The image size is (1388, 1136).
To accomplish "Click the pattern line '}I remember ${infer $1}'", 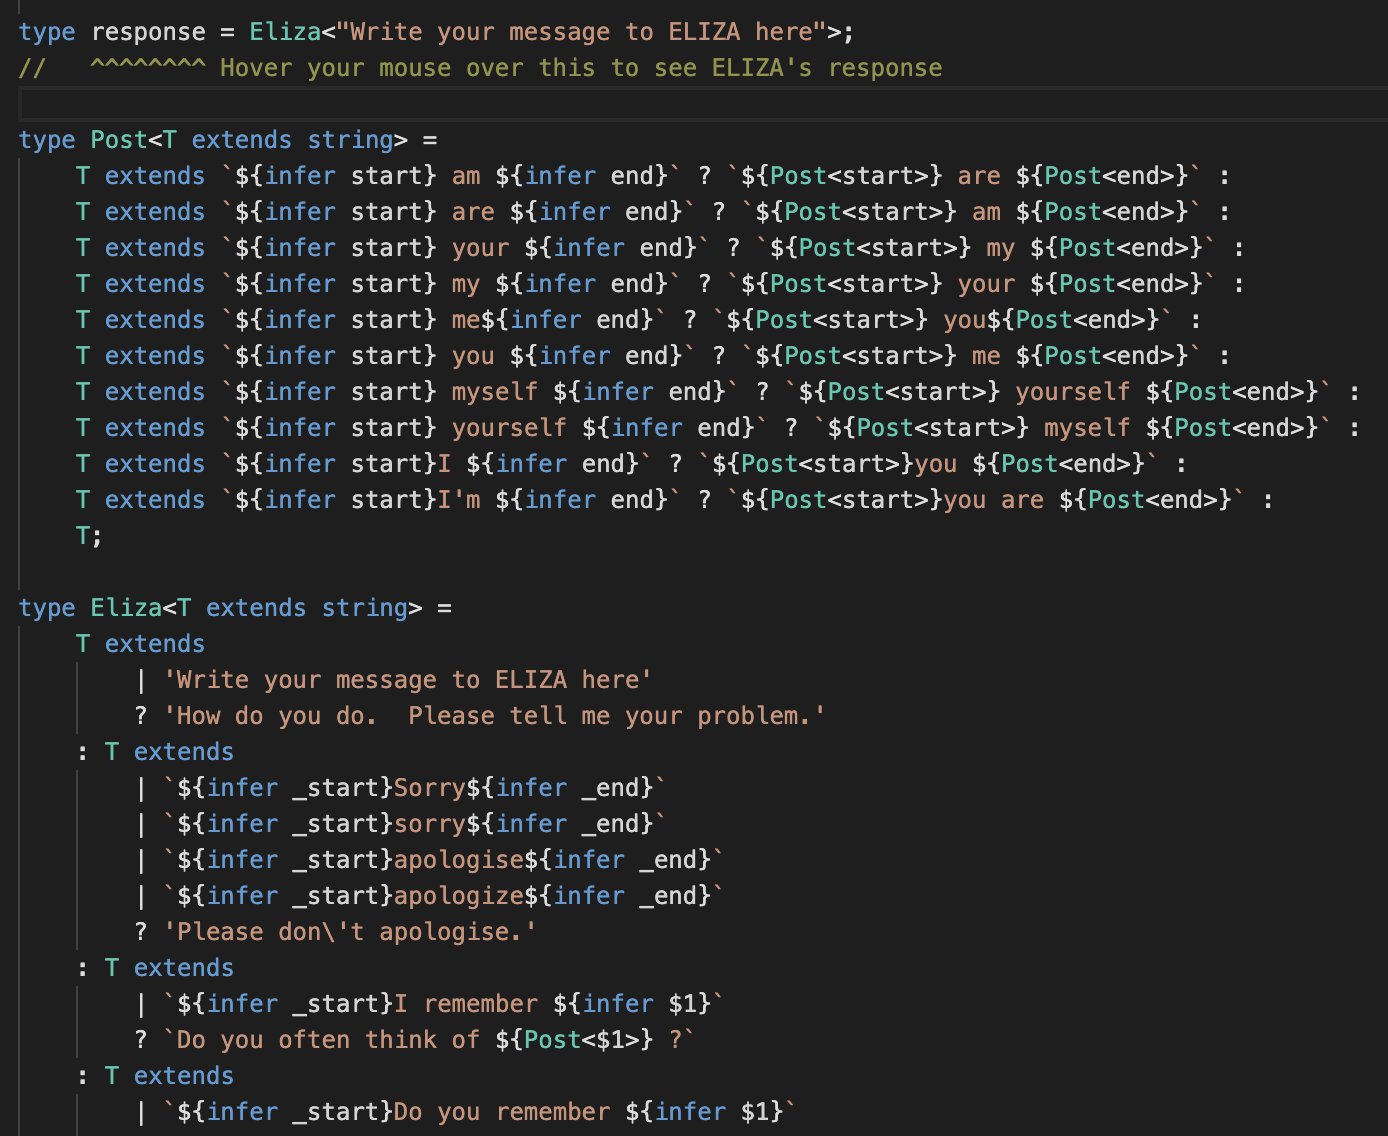I will point(429,1004).
